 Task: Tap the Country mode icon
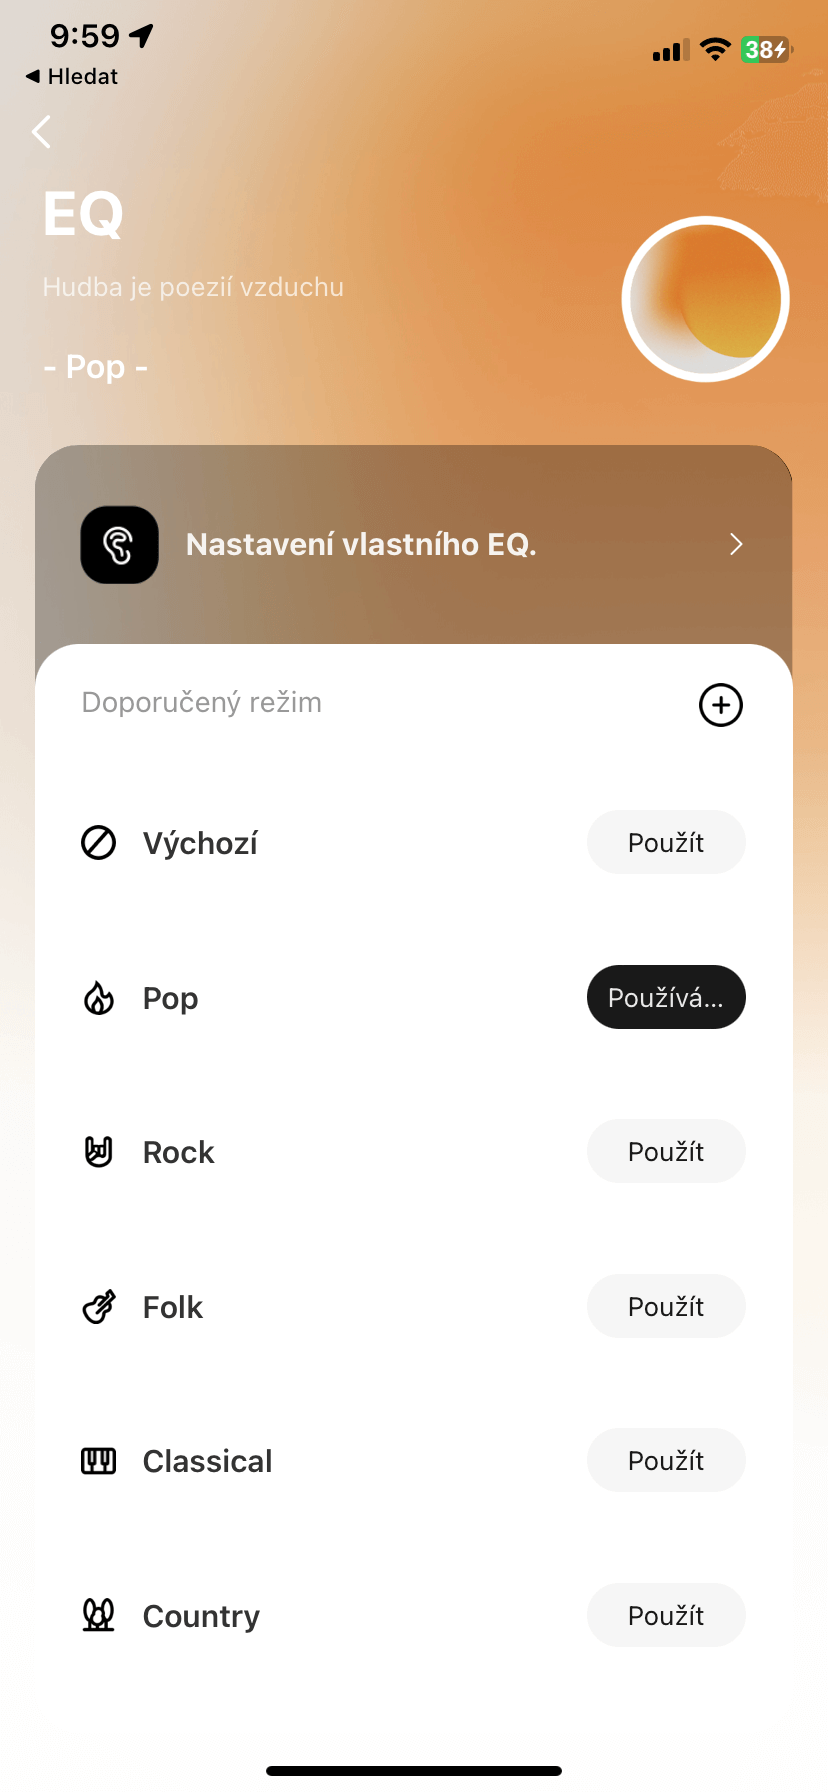click(x=98, y=1616)
